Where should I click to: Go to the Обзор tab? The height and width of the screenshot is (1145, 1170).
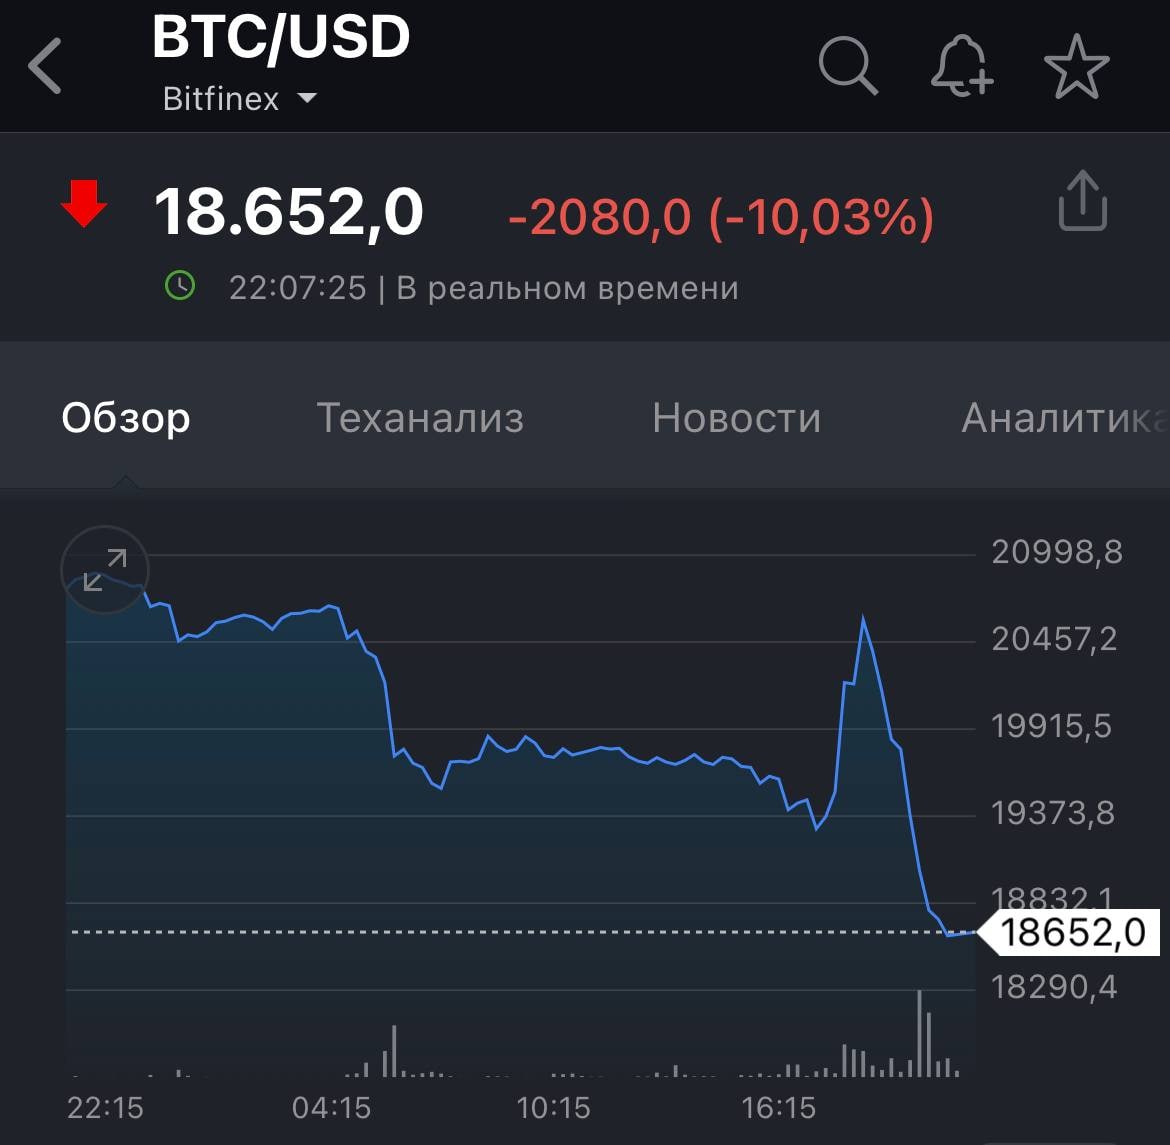tap(126, 418)
